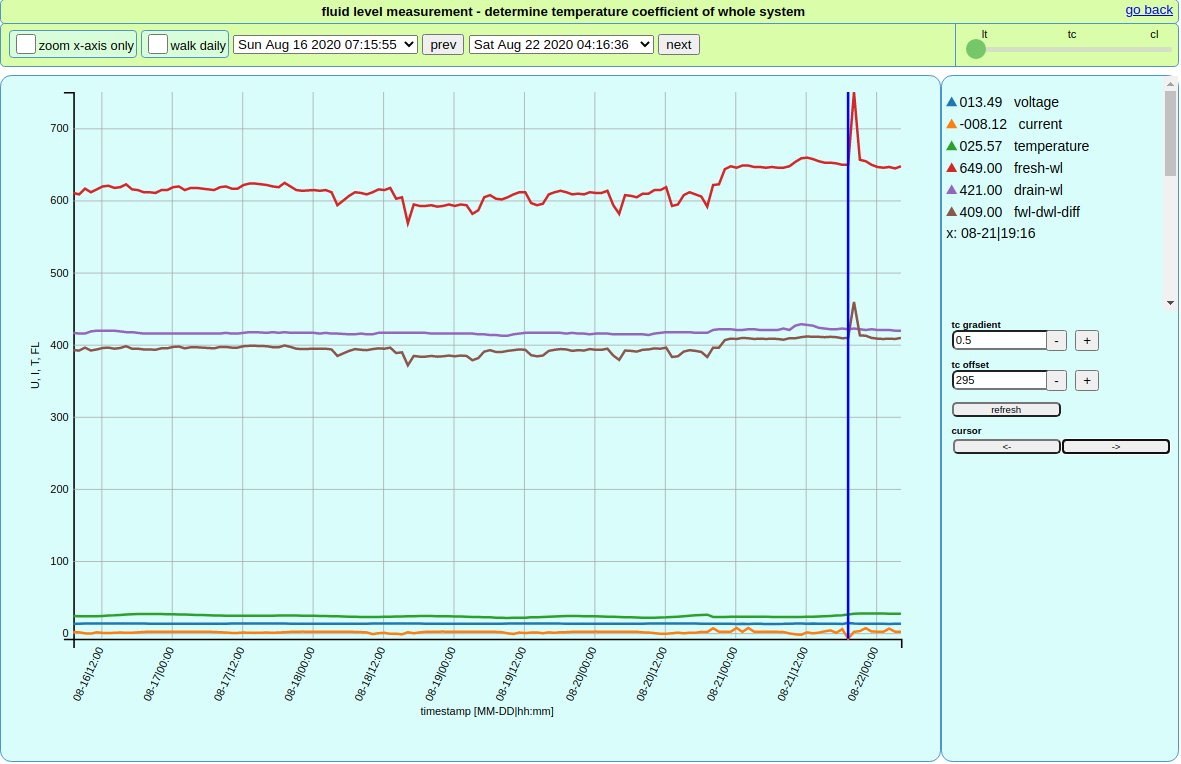Image resolution: width=1181 pixels, height=764 pixels.
Task: Decrease tc offset with minus button
Action: (1056, 380)
